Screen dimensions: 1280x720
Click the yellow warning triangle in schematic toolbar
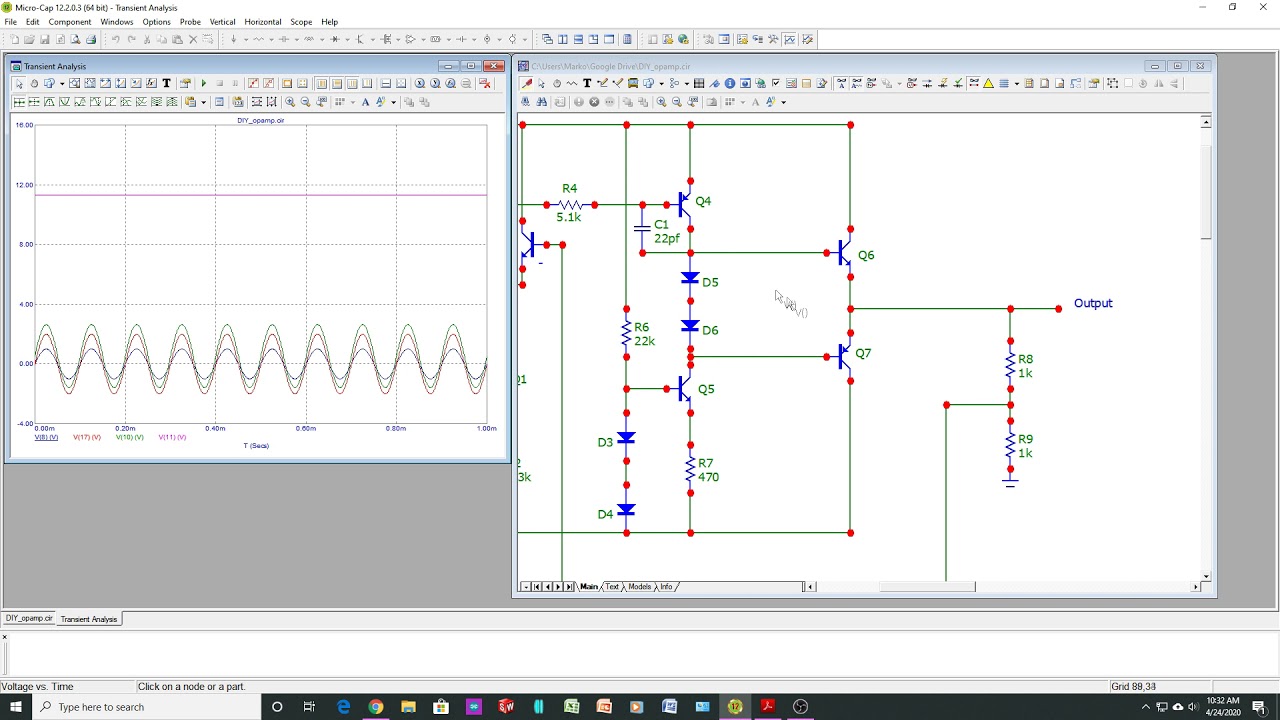[x=988, y=83]
